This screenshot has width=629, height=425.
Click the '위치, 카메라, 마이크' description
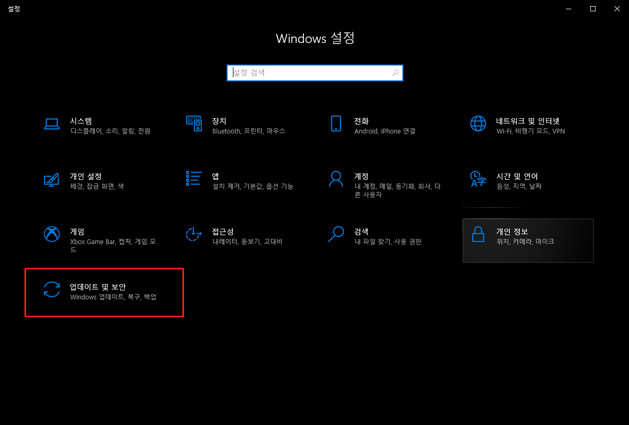(x=525, y=242)
